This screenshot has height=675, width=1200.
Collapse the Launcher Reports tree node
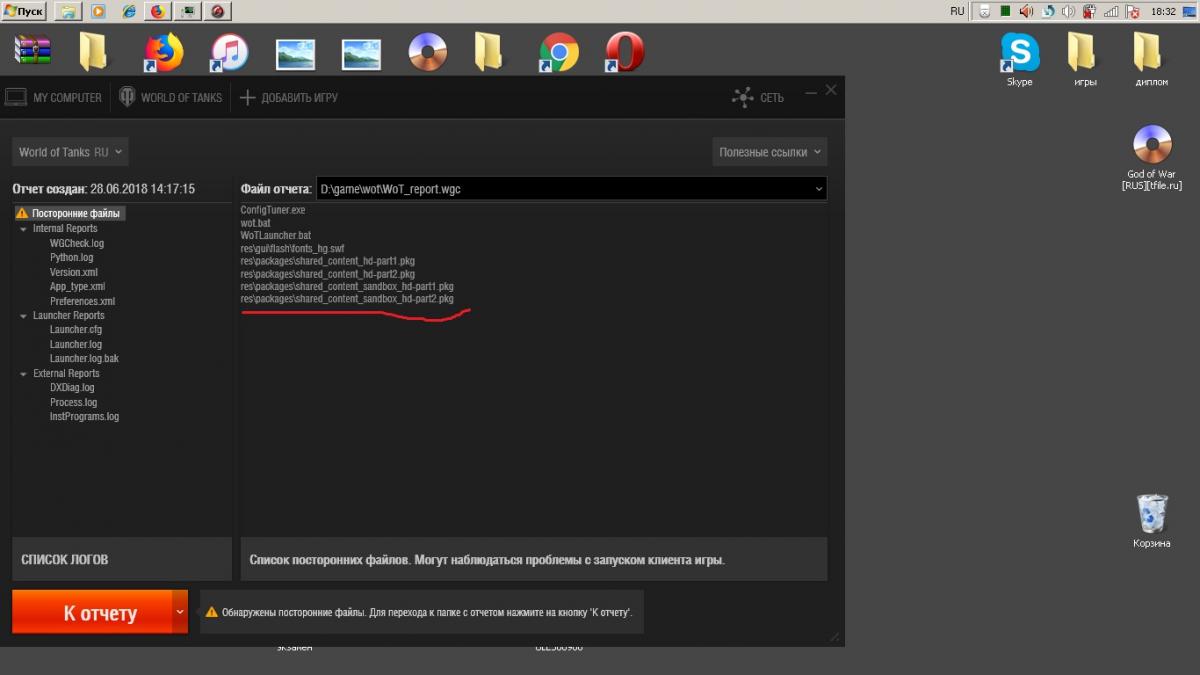[x=23, y=316]
